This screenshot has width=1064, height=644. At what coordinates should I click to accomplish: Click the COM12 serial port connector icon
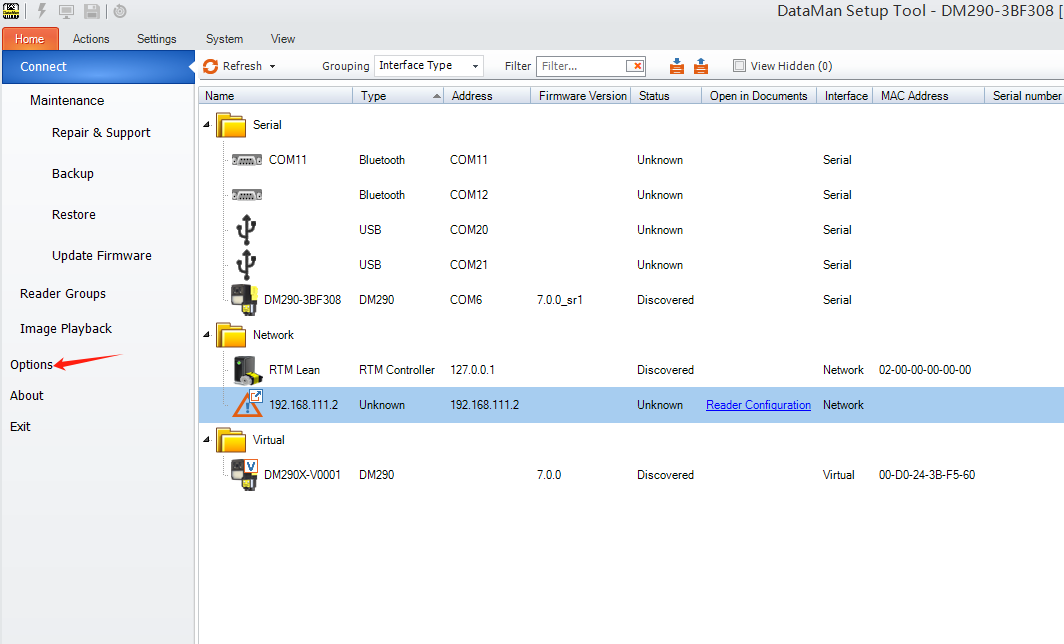coord(246,195)
